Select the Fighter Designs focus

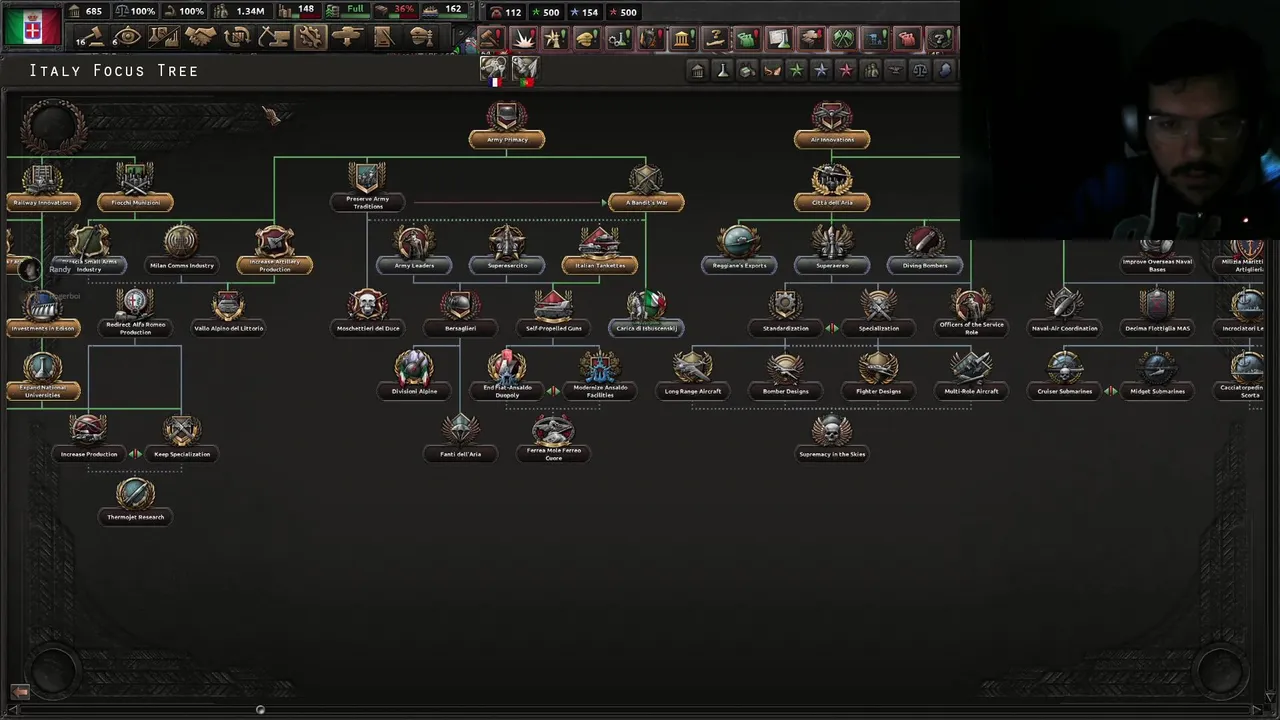click(878, 376)
